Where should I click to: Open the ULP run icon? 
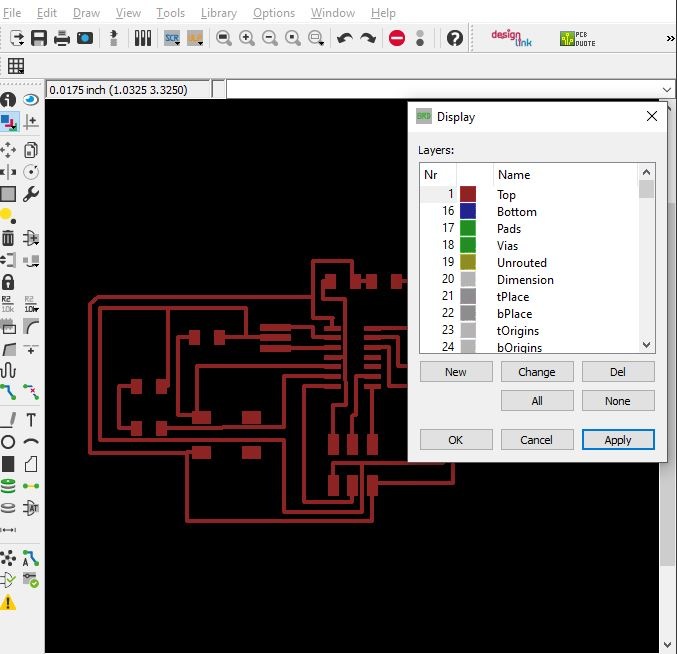(195, 38)
